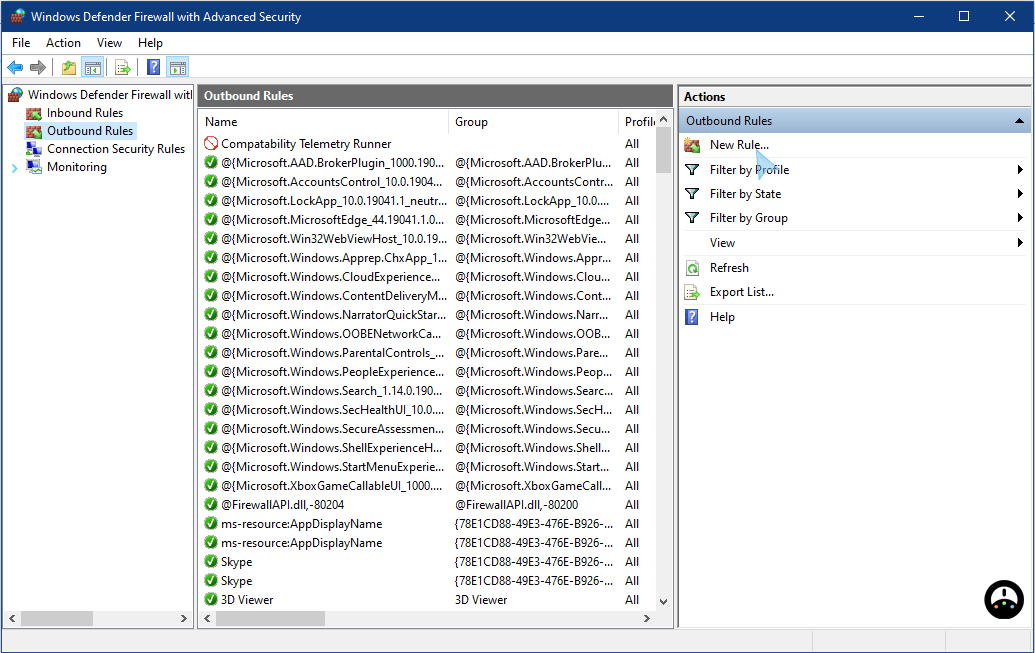1035x653 pixels.
Task: Select the @{Microsoft.Windows.Search_1.14.0.190... rule
Action: tap(331, 391)
